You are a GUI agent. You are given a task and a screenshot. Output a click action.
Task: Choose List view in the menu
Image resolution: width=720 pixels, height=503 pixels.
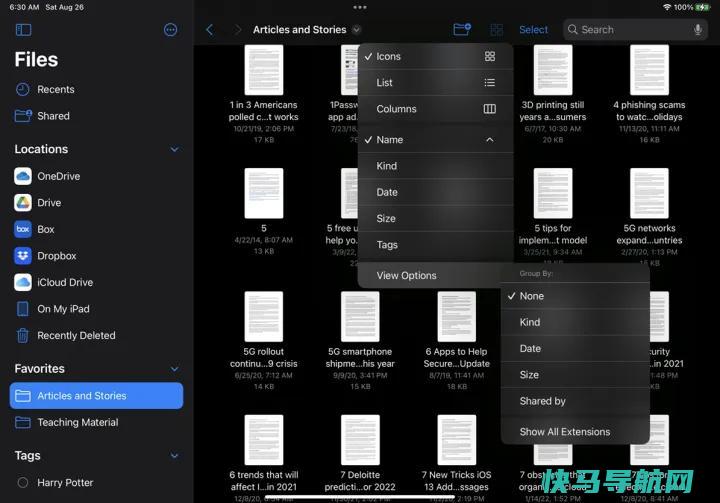[435, 83]
